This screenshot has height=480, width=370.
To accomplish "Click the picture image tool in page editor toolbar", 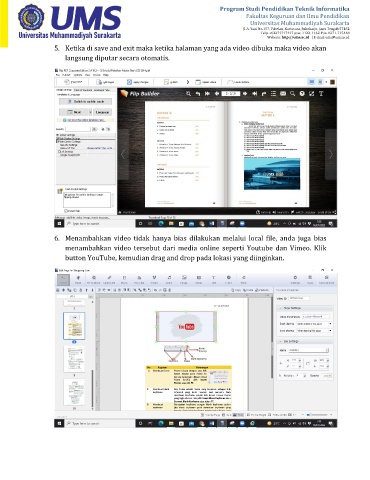I will click(184, 278).
